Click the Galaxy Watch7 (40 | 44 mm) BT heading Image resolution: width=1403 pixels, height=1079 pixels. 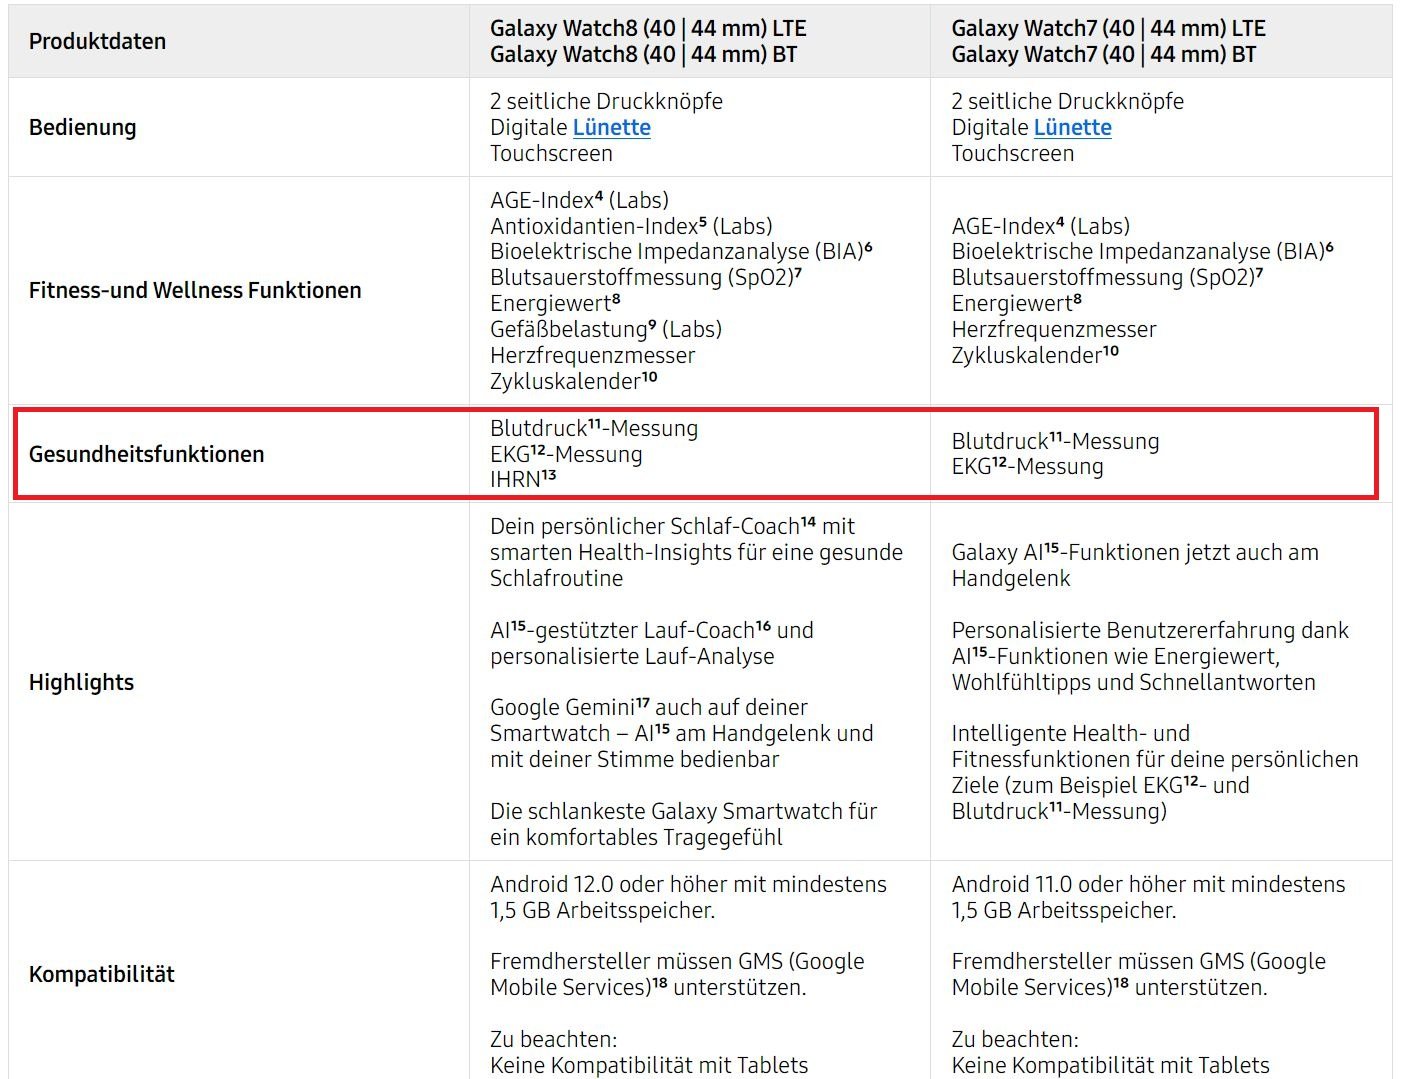point(1104,54)
